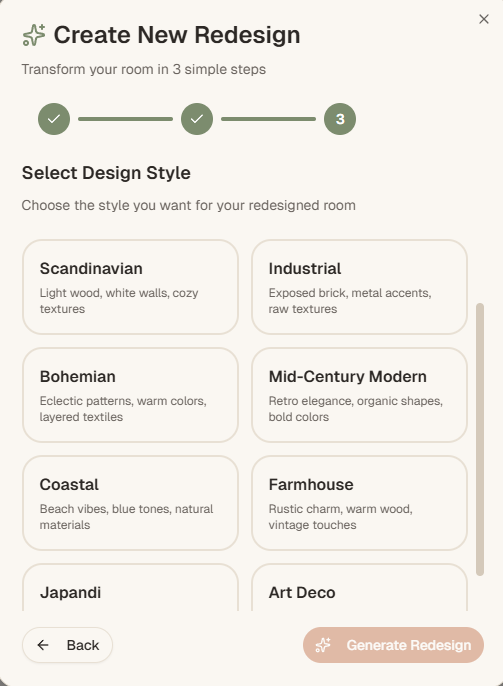Select the Farmhouse style card
This screenshot has height=686, width=503.
point(360,503)
